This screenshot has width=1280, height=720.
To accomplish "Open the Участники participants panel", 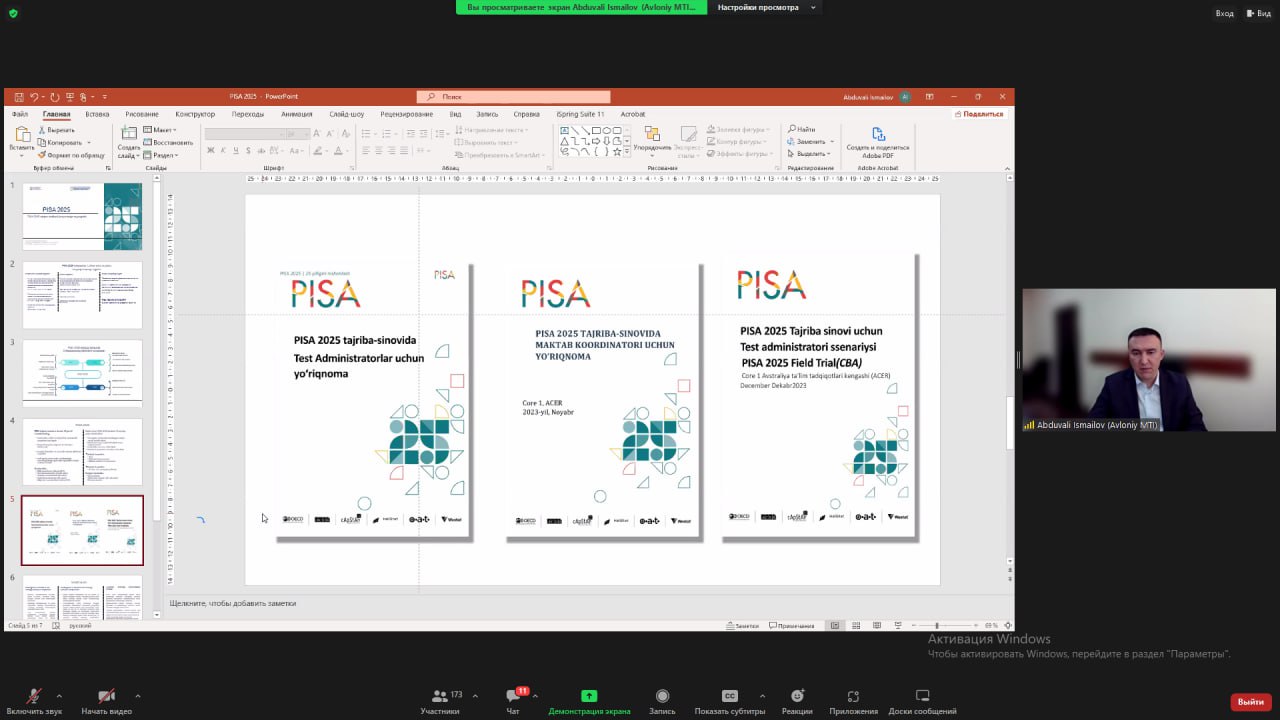I will (x=439, y=697).
